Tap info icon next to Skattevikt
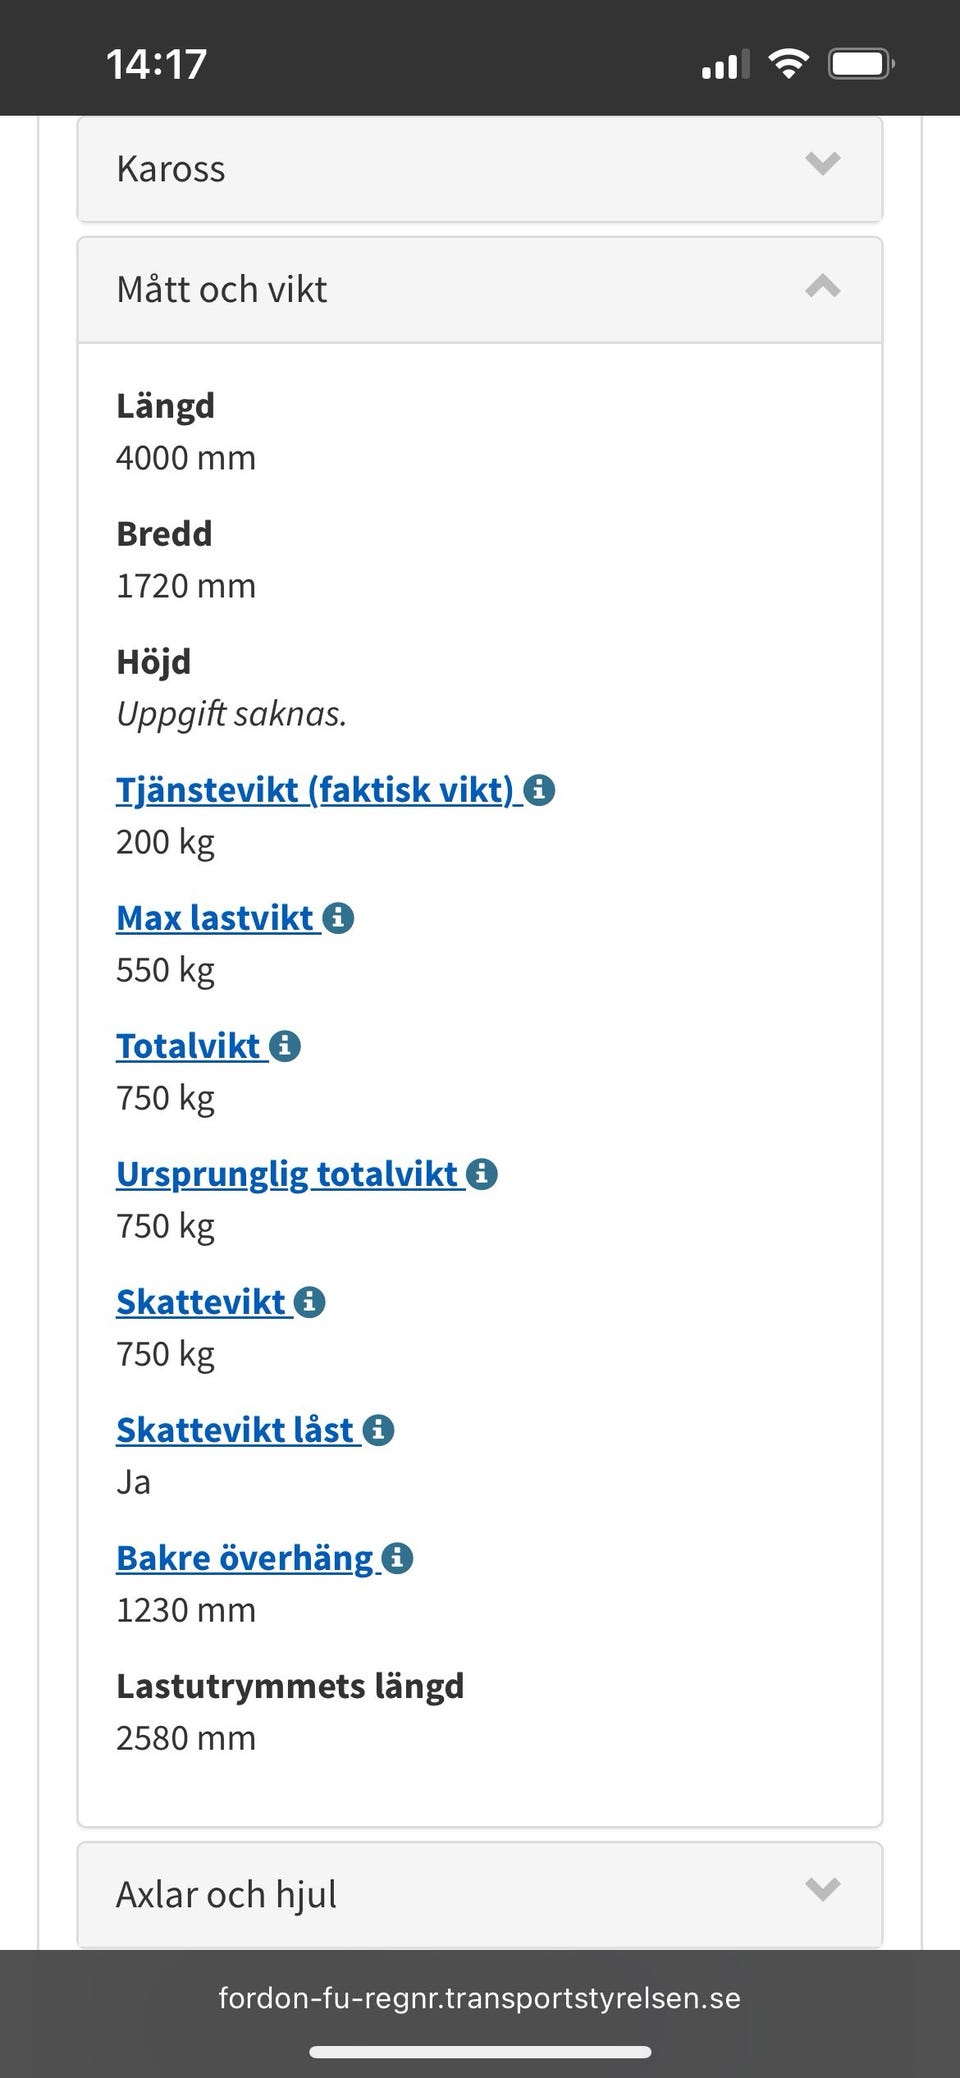 pyautogui.click(x=310, y=1302)
